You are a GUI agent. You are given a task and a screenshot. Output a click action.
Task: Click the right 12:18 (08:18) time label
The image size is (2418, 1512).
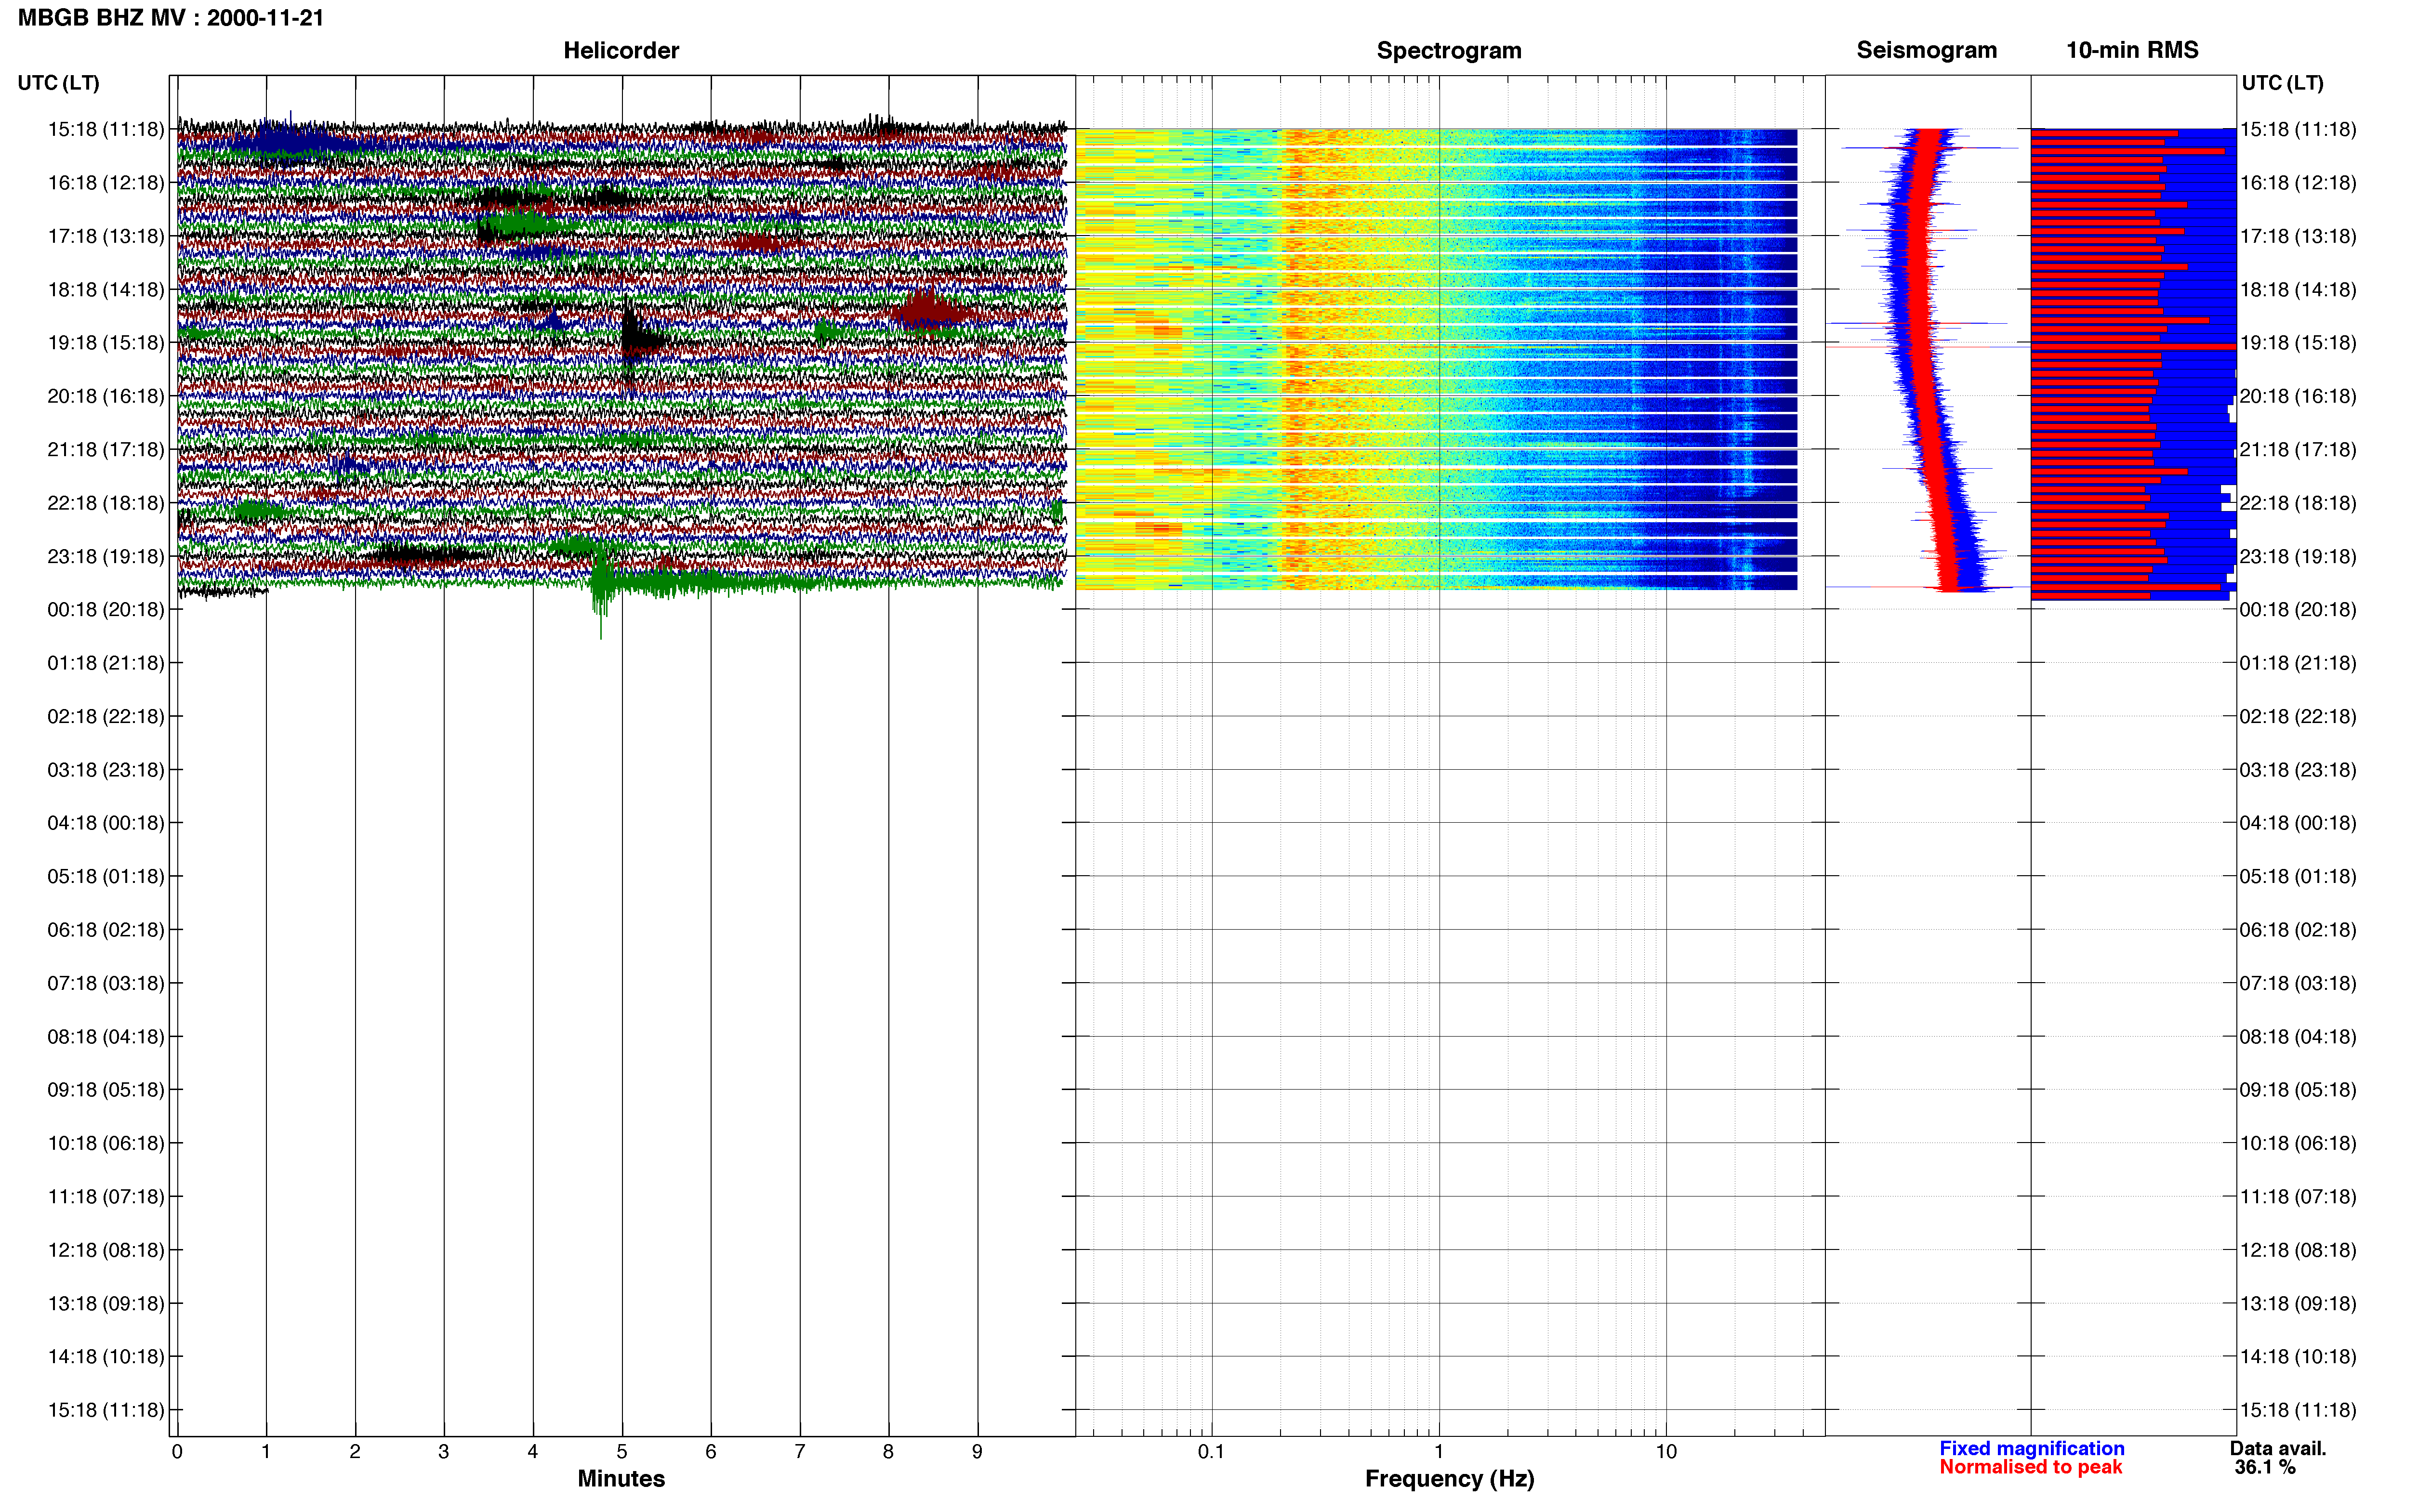point(2298,1250)
